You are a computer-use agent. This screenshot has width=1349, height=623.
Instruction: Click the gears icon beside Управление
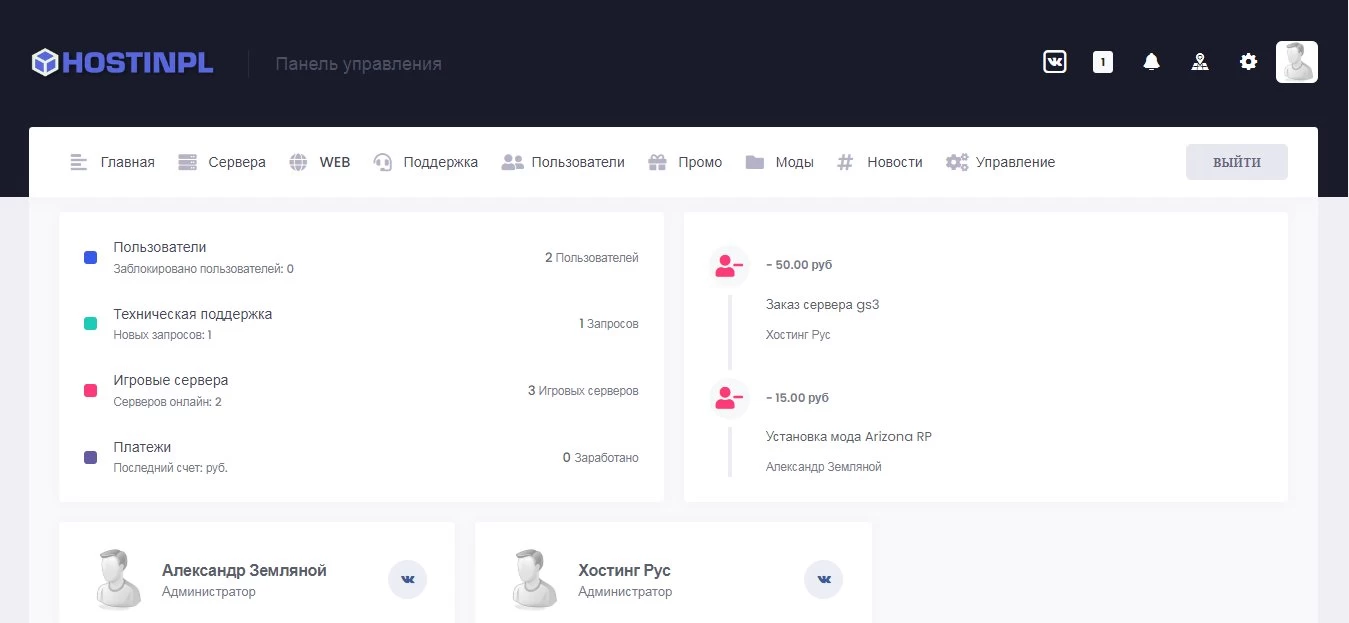[x=957, y=162]
